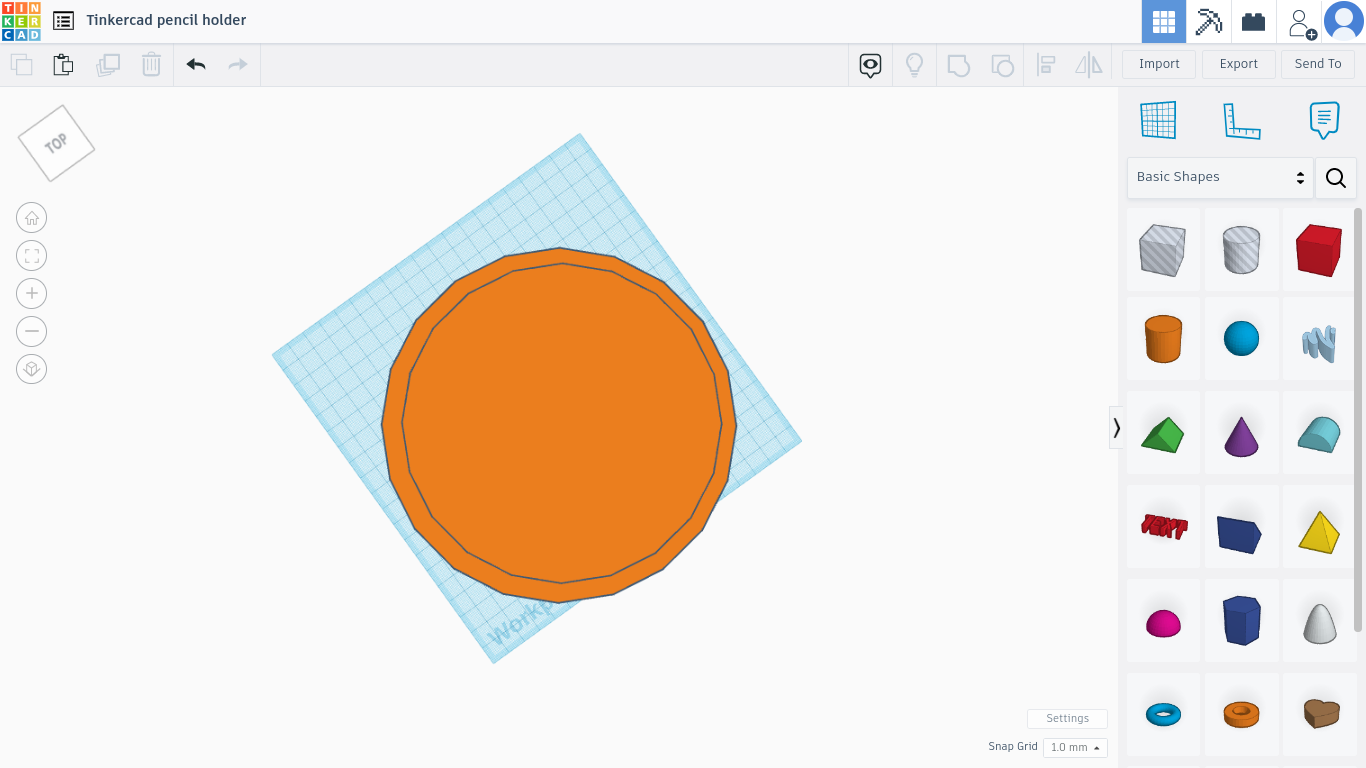Switch to Blocks pickaxe mode
1366x768 pixels.
pyautogui.click(x=1209, y=21)
